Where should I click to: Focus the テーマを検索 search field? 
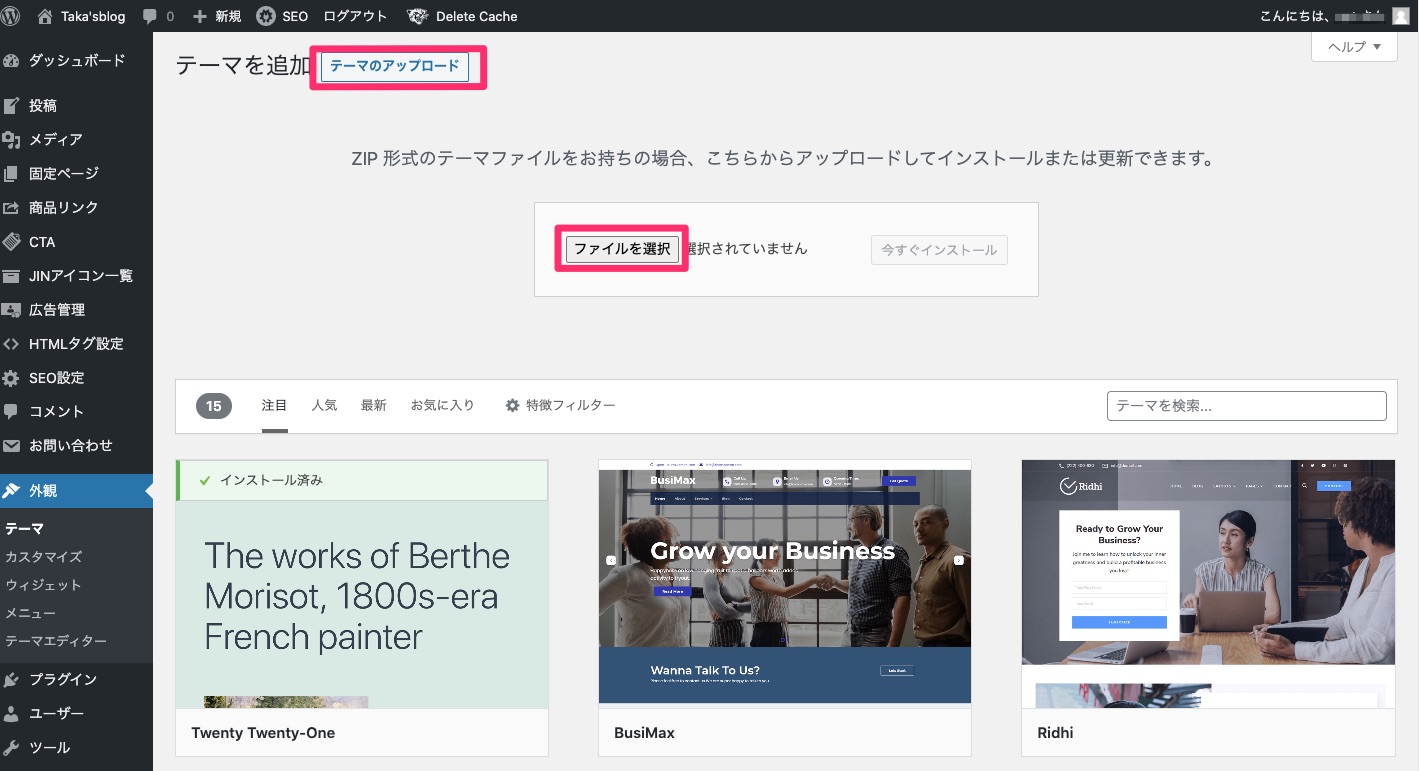coord(1247,406)
